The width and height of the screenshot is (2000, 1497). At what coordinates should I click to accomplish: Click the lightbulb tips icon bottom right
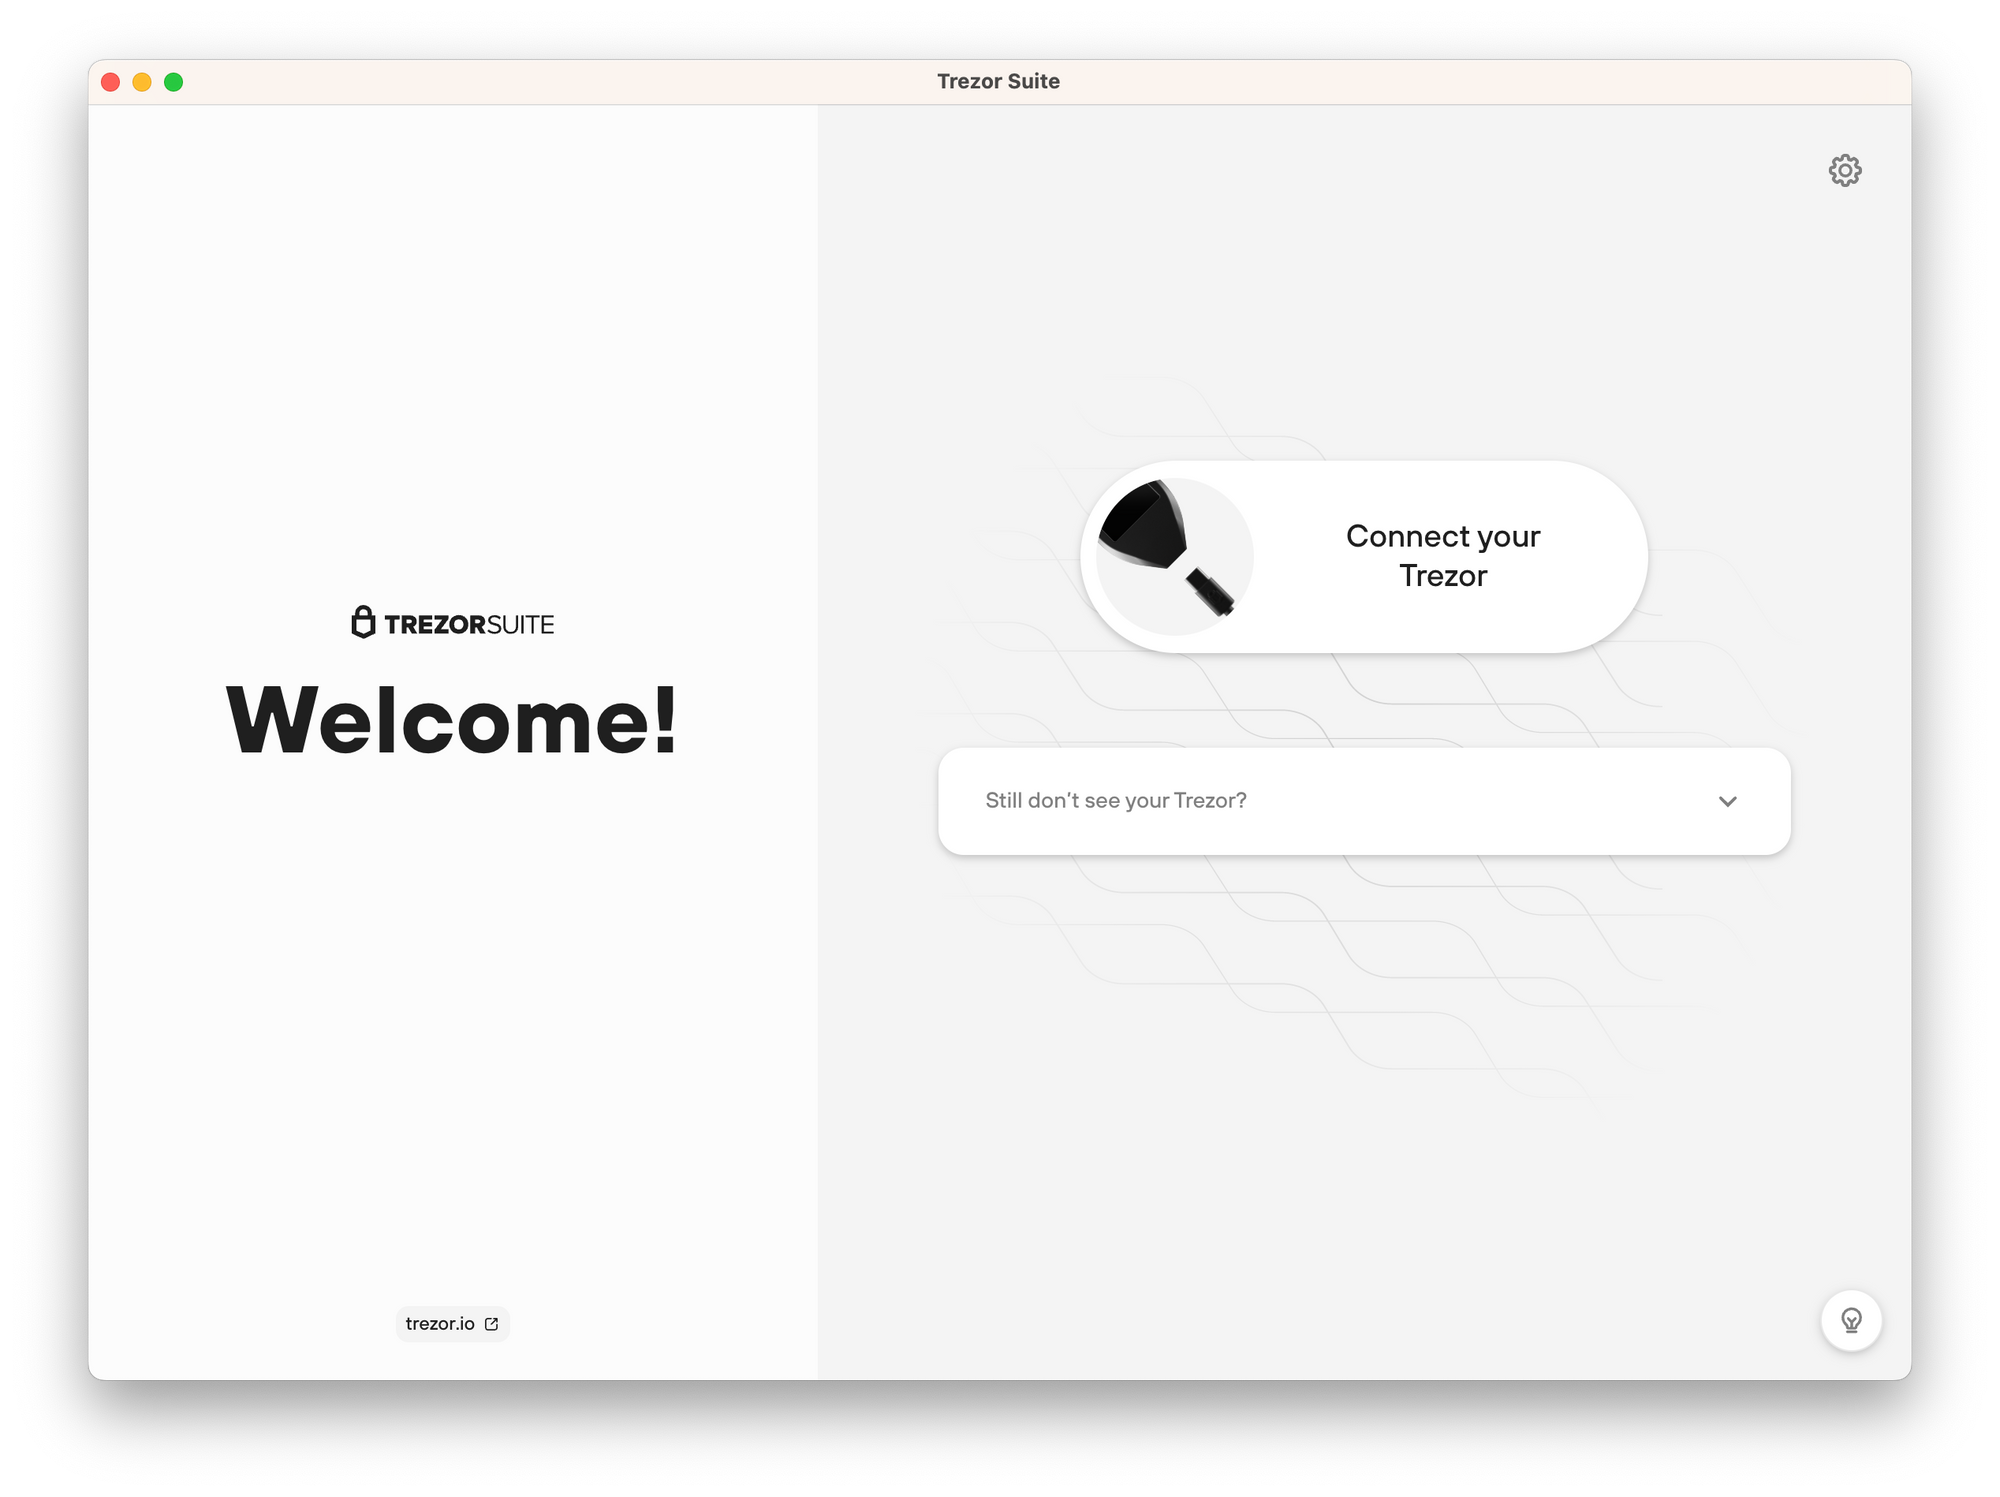pyautogui.click(x=1851, y=1319)
